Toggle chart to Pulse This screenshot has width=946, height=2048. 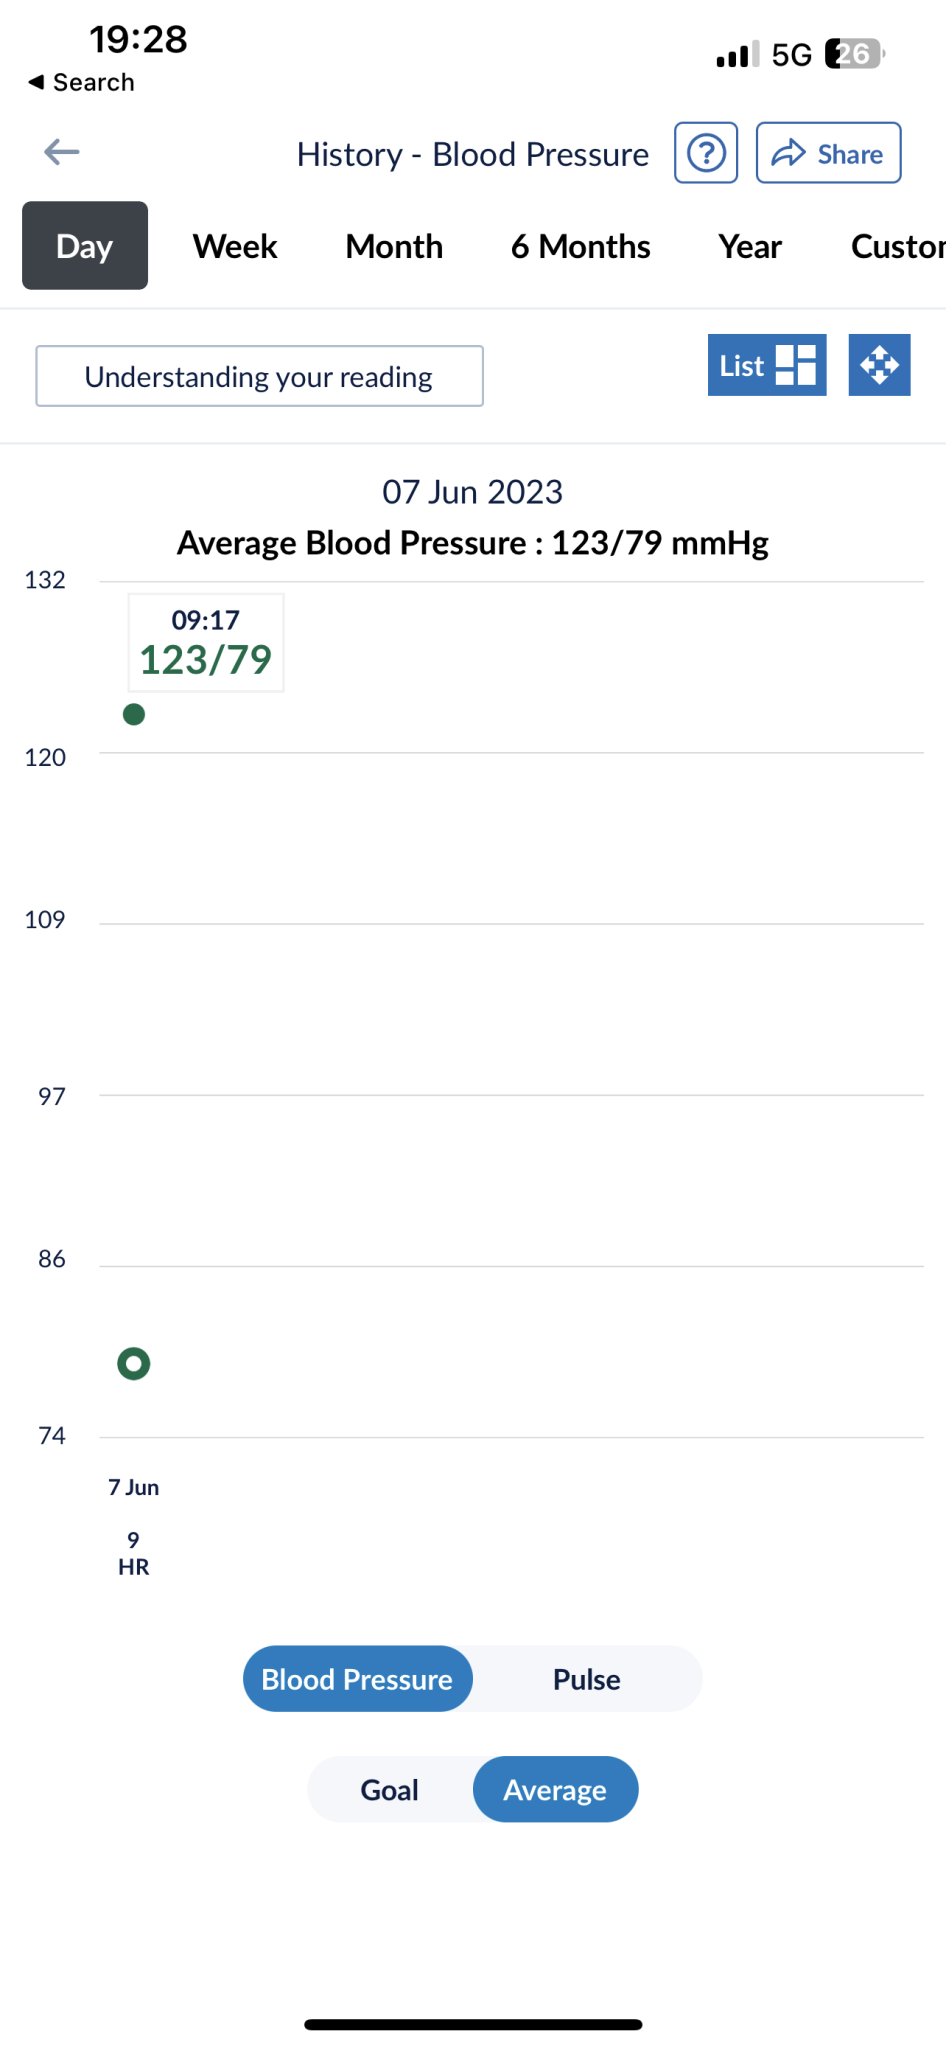(587, 1679)
